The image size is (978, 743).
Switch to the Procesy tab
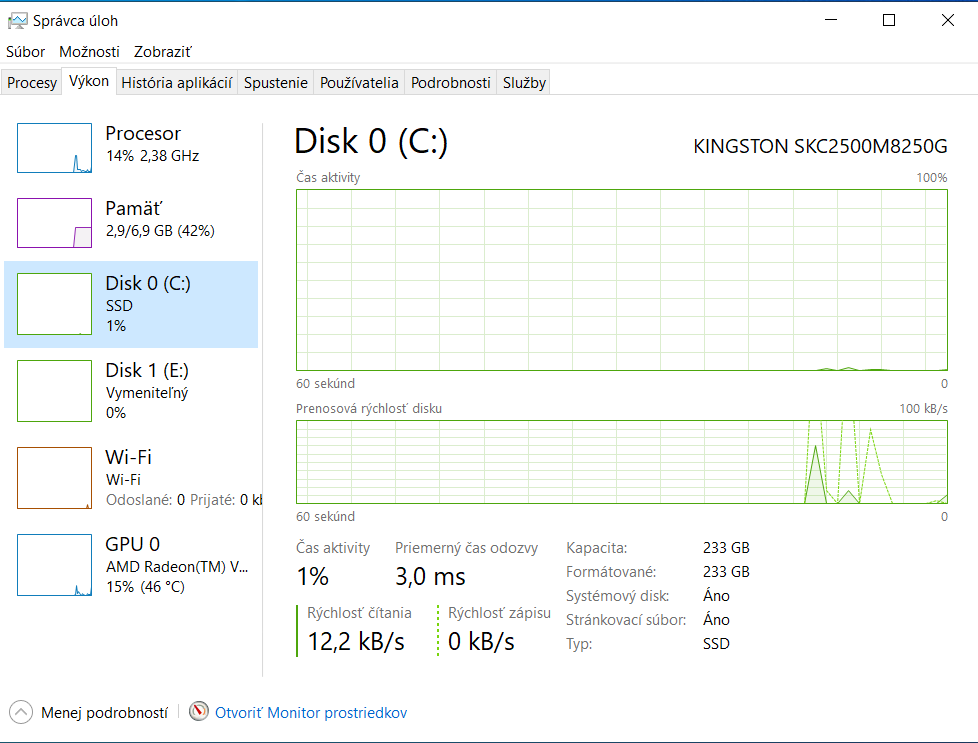click(32, 83)
